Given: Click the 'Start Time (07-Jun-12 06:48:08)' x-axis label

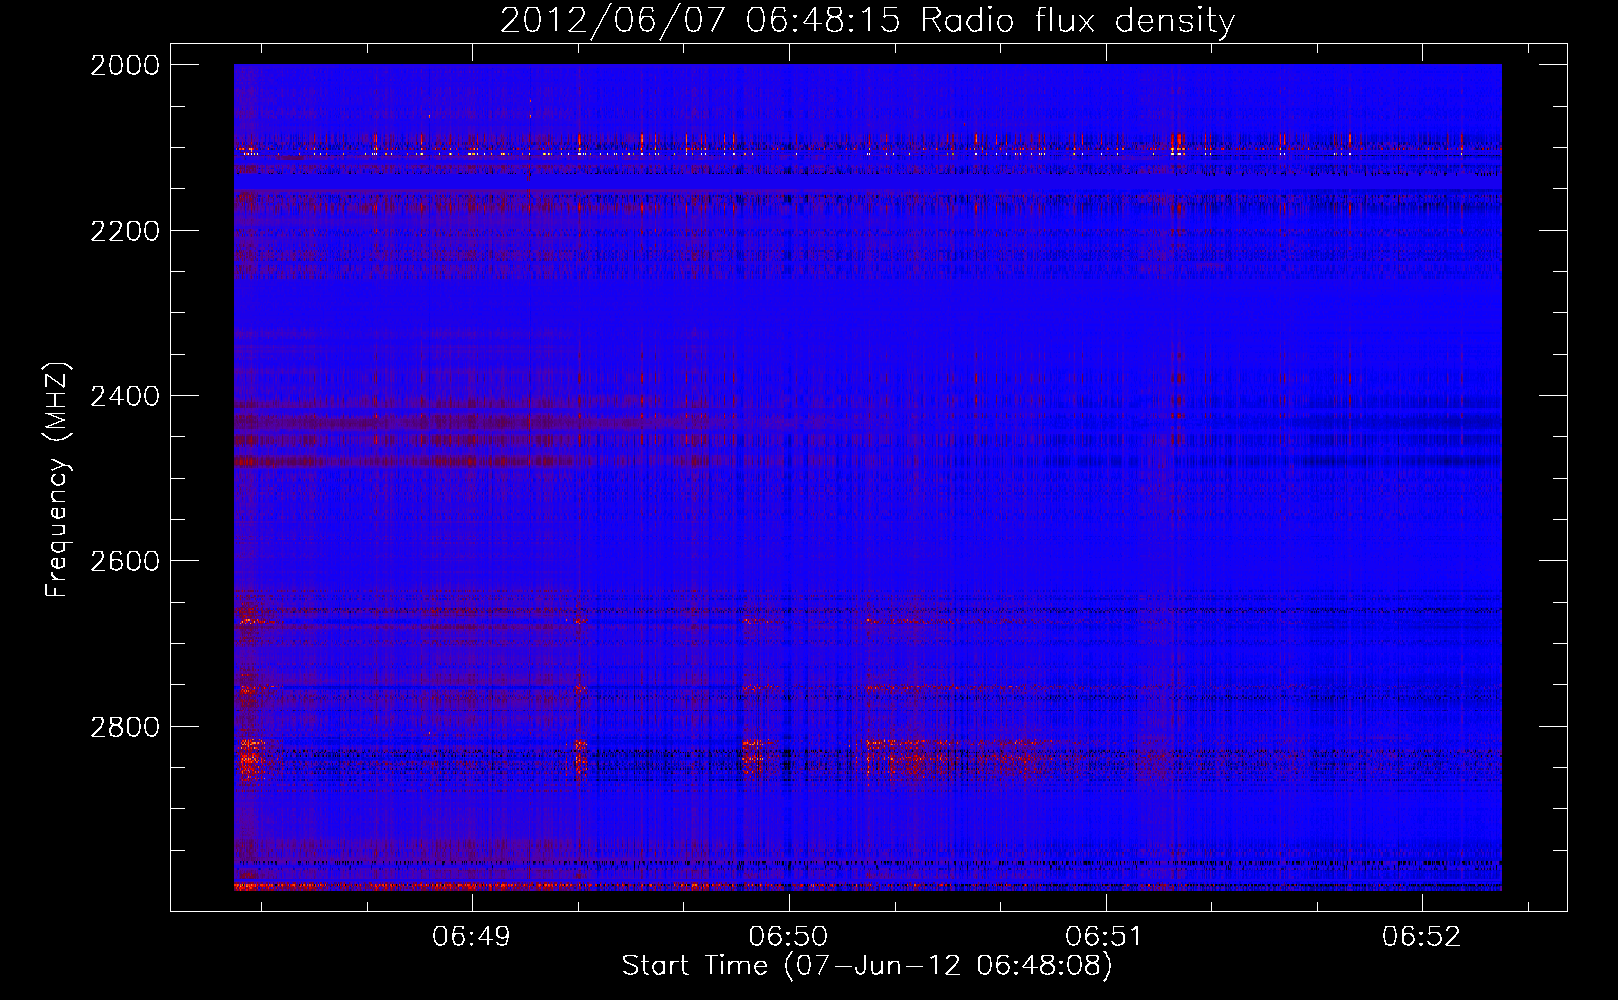Looking at the screenshot, I should [x=867, y=966].
